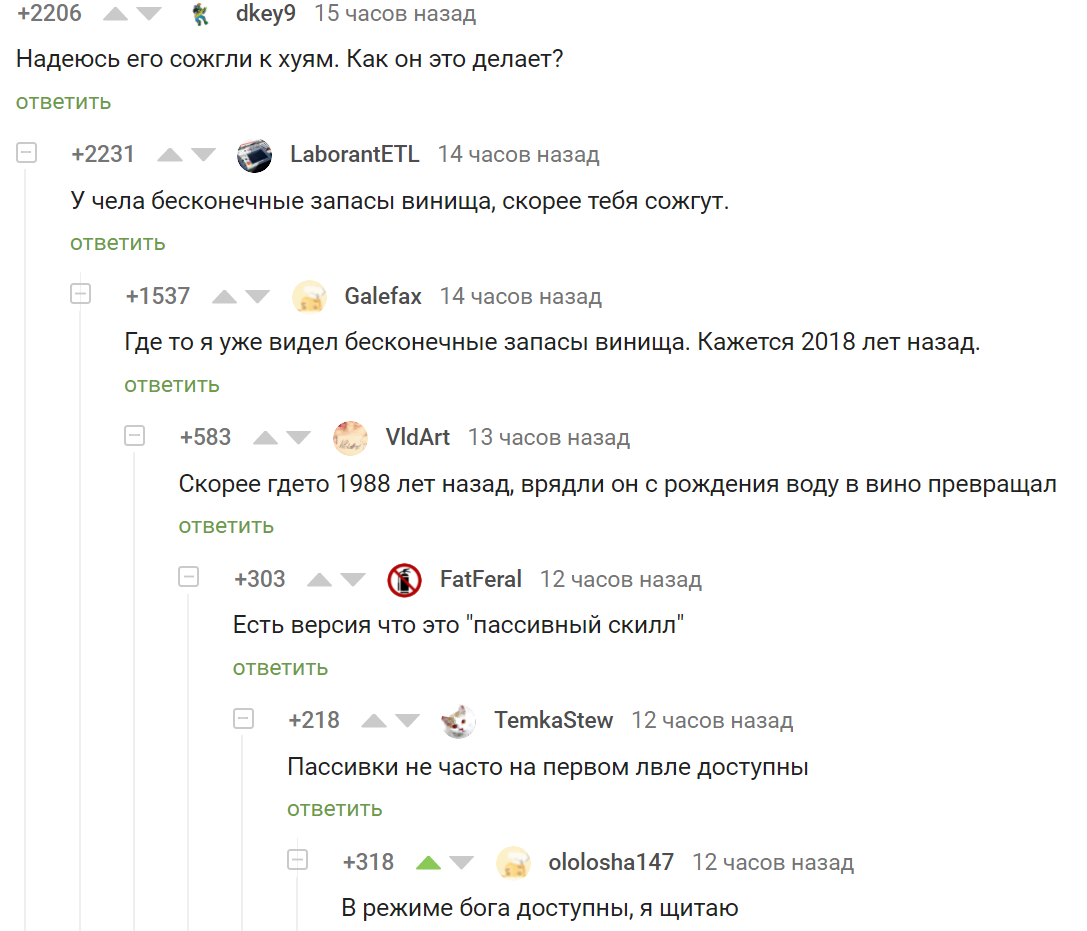
Task: Collapse VldArt's reply thread
Action: 134,435
